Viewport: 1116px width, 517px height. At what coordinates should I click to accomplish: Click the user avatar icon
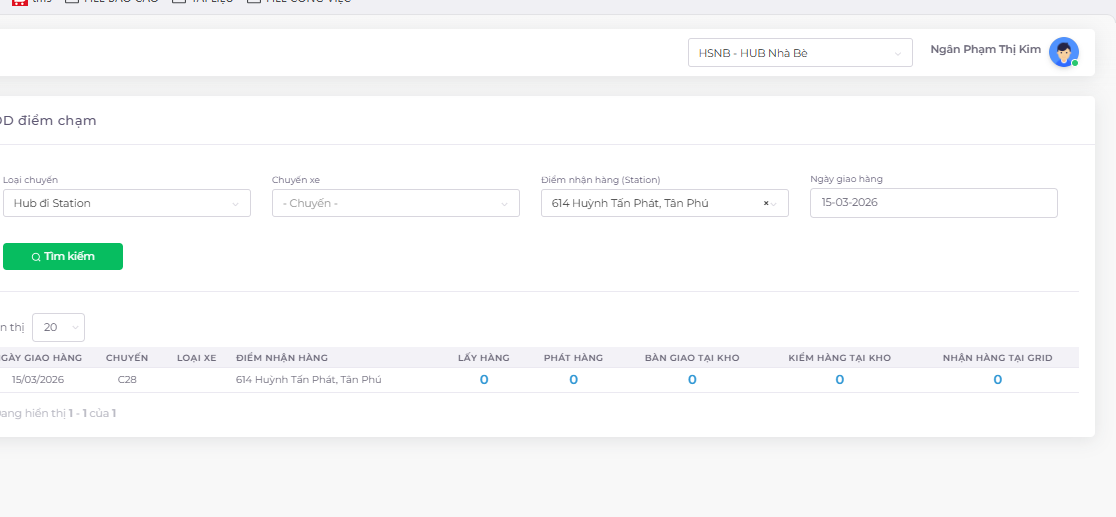click(1063, 52)
